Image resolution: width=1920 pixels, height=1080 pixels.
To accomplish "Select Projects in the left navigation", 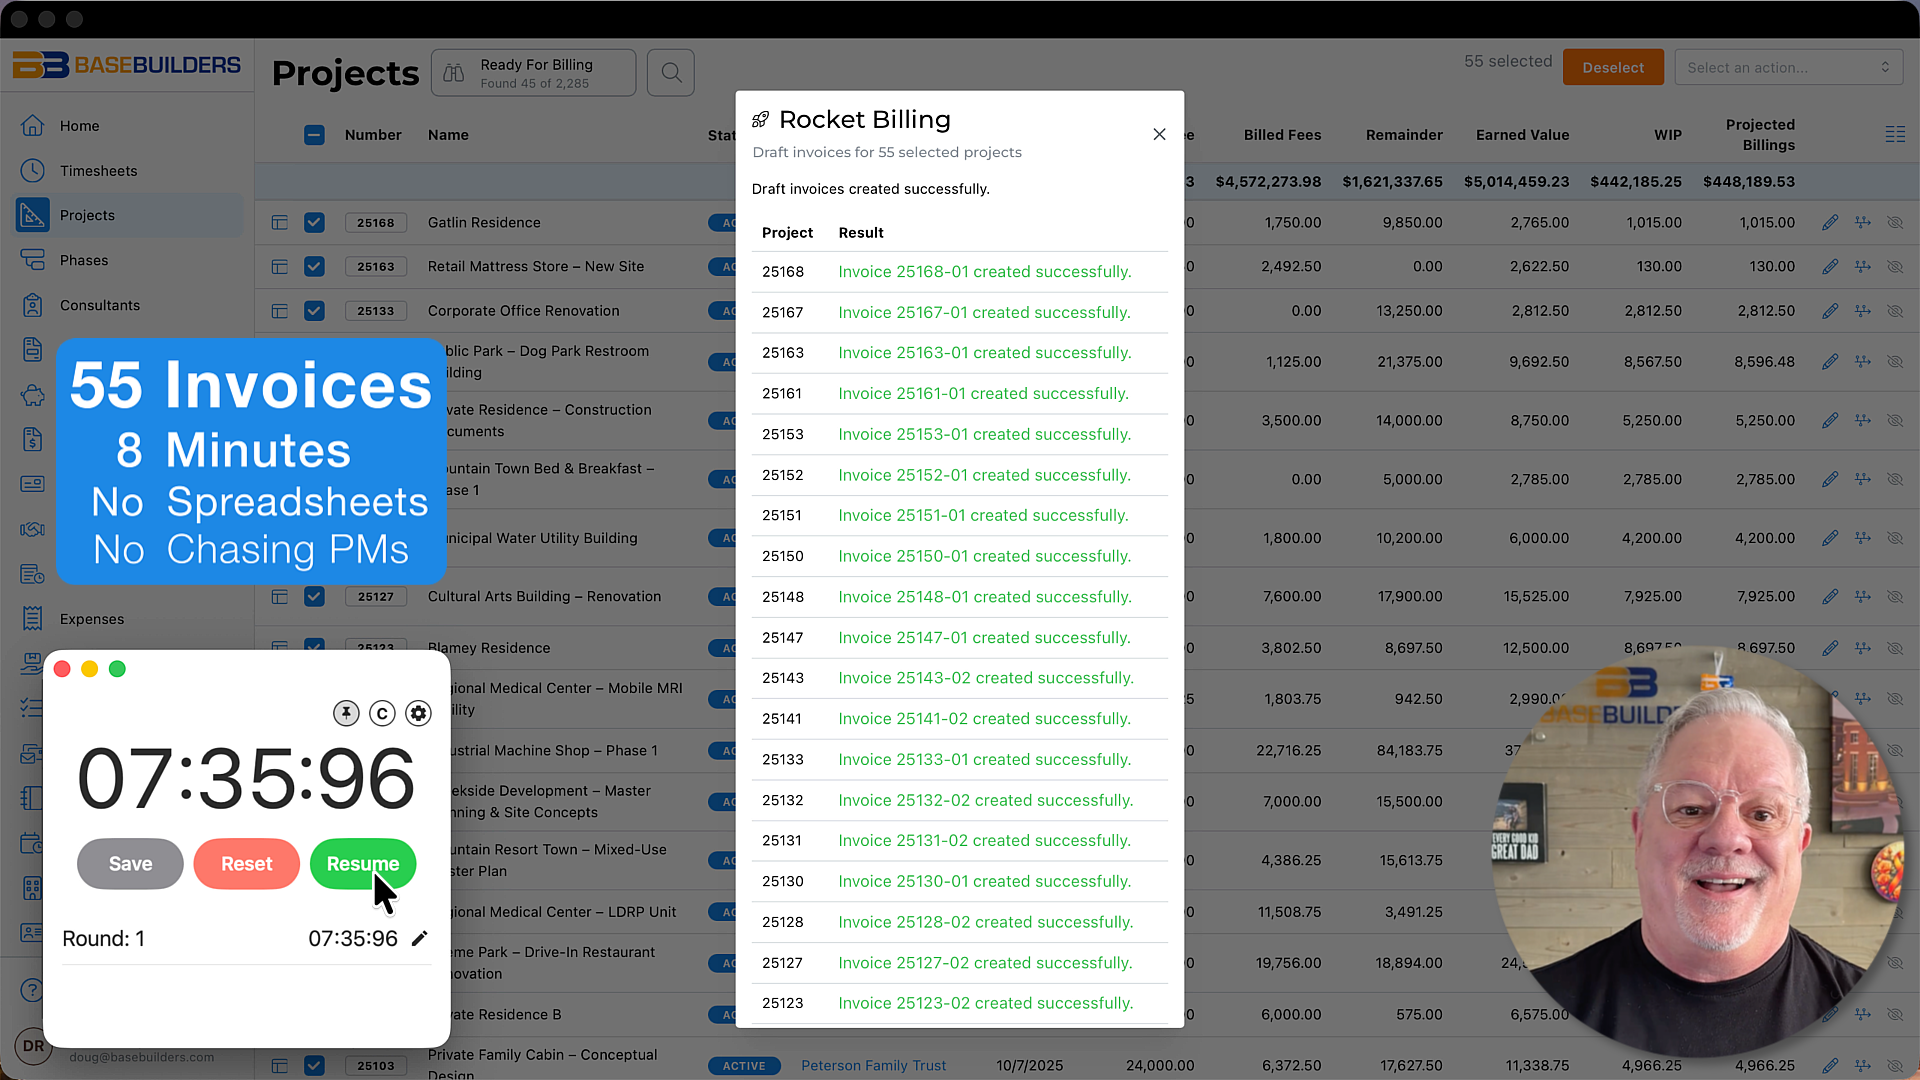I will coord(87,215).
